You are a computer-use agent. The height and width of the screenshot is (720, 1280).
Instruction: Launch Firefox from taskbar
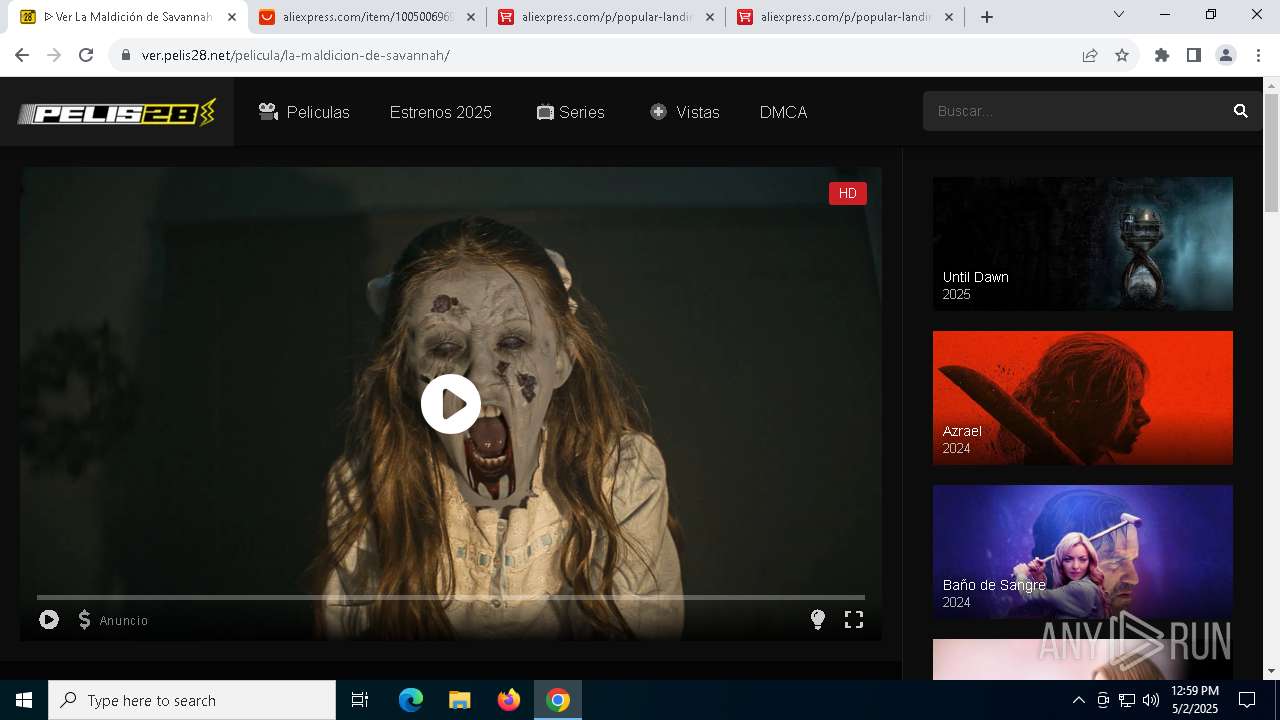point(509,700)
